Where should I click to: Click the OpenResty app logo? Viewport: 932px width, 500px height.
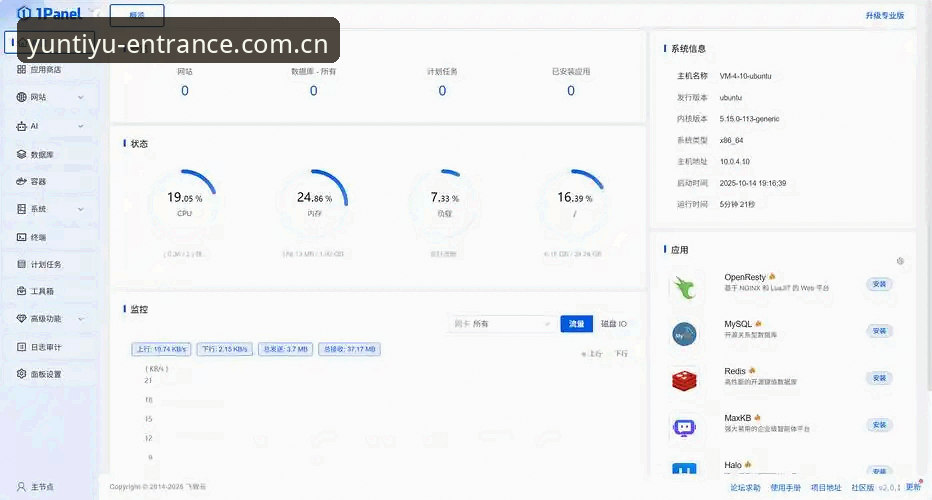[684, 287]
